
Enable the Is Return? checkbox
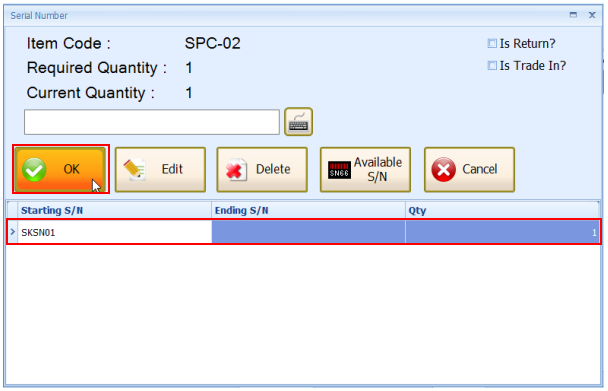(x=492, y=43)
